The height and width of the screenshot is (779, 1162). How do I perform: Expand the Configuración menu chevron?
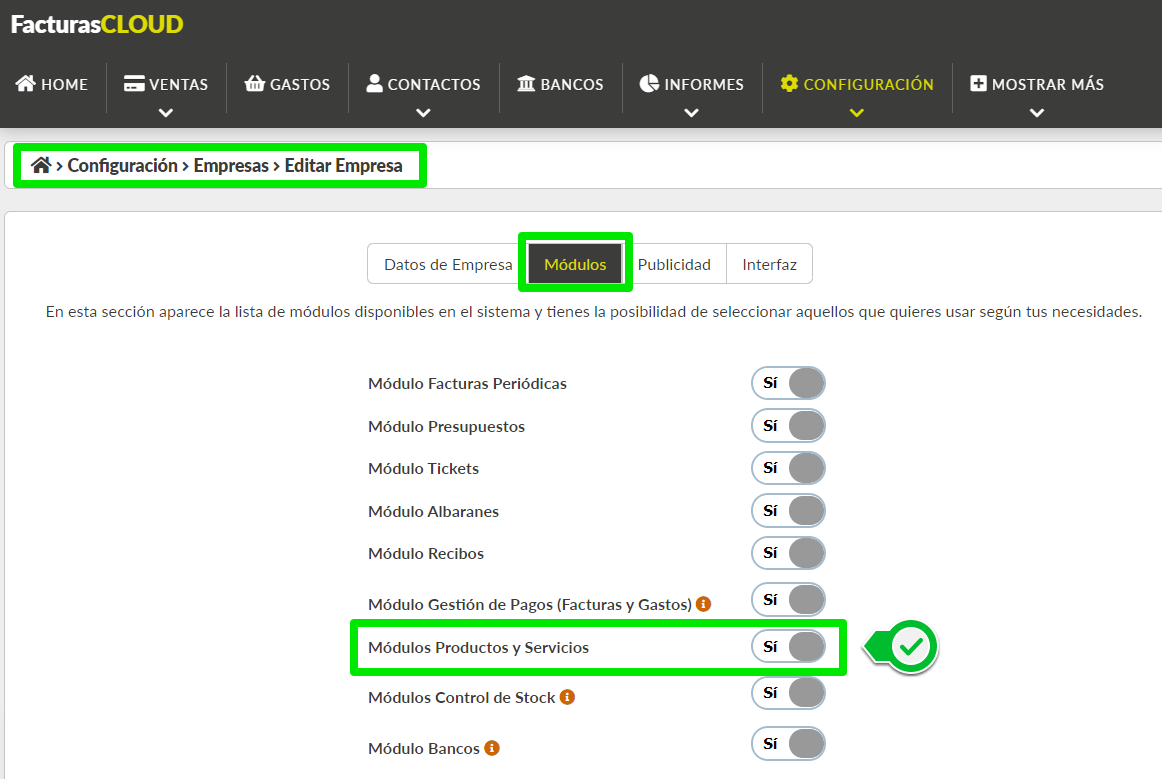[x=857, y=113]
